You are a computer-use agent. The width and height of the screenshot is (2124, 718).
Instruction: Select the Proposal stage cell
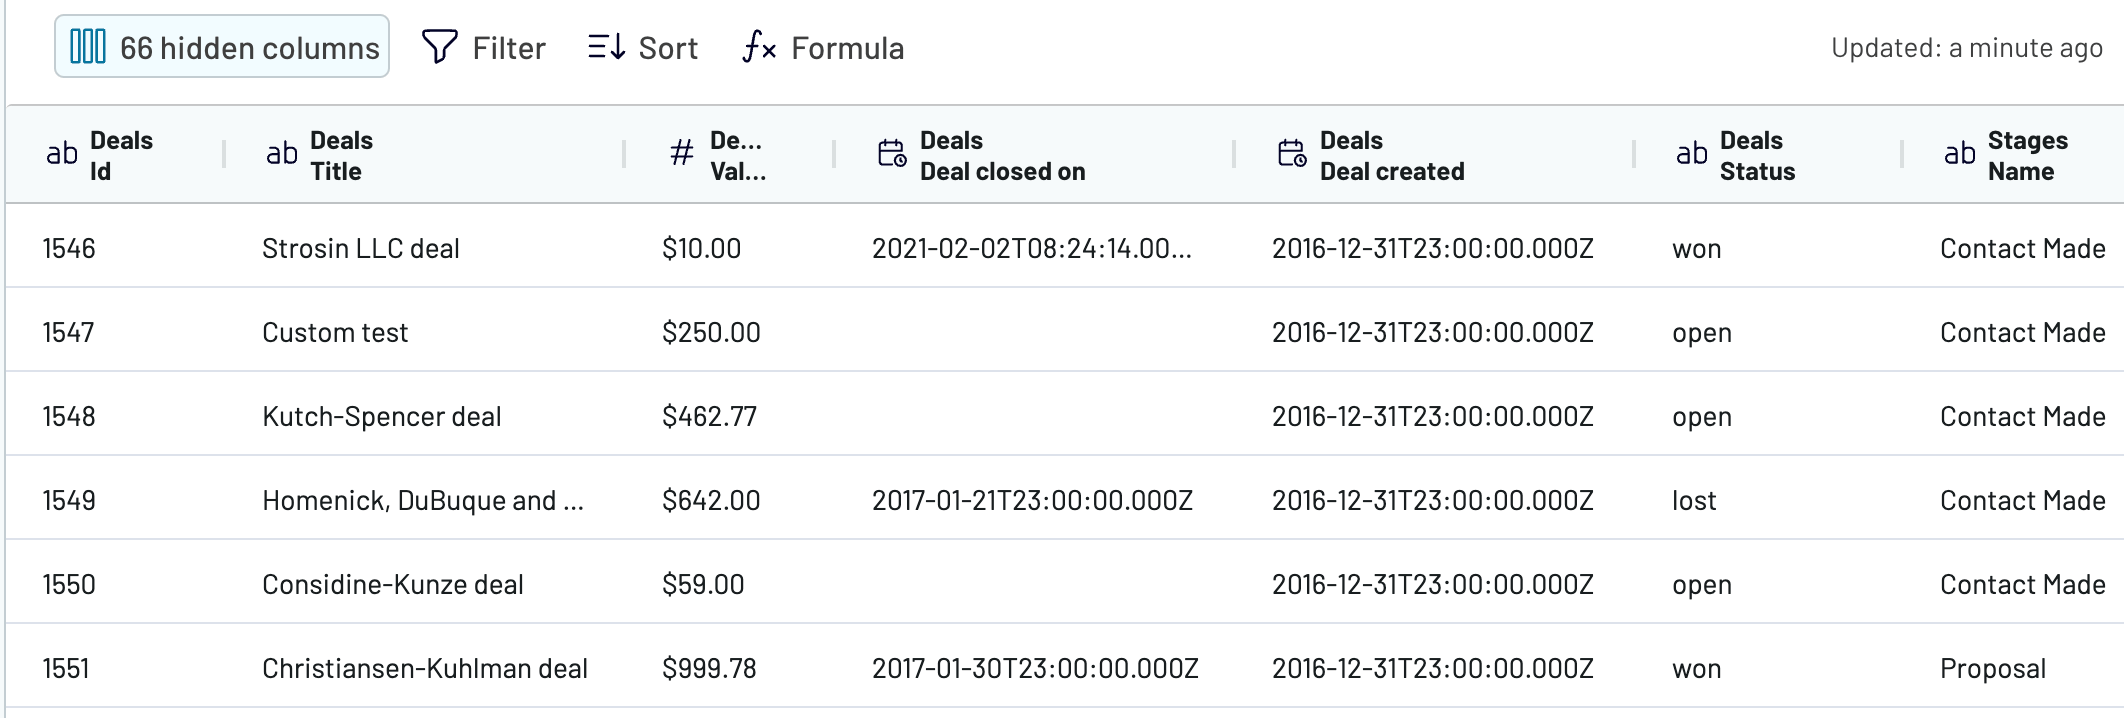pos(1993,668)
